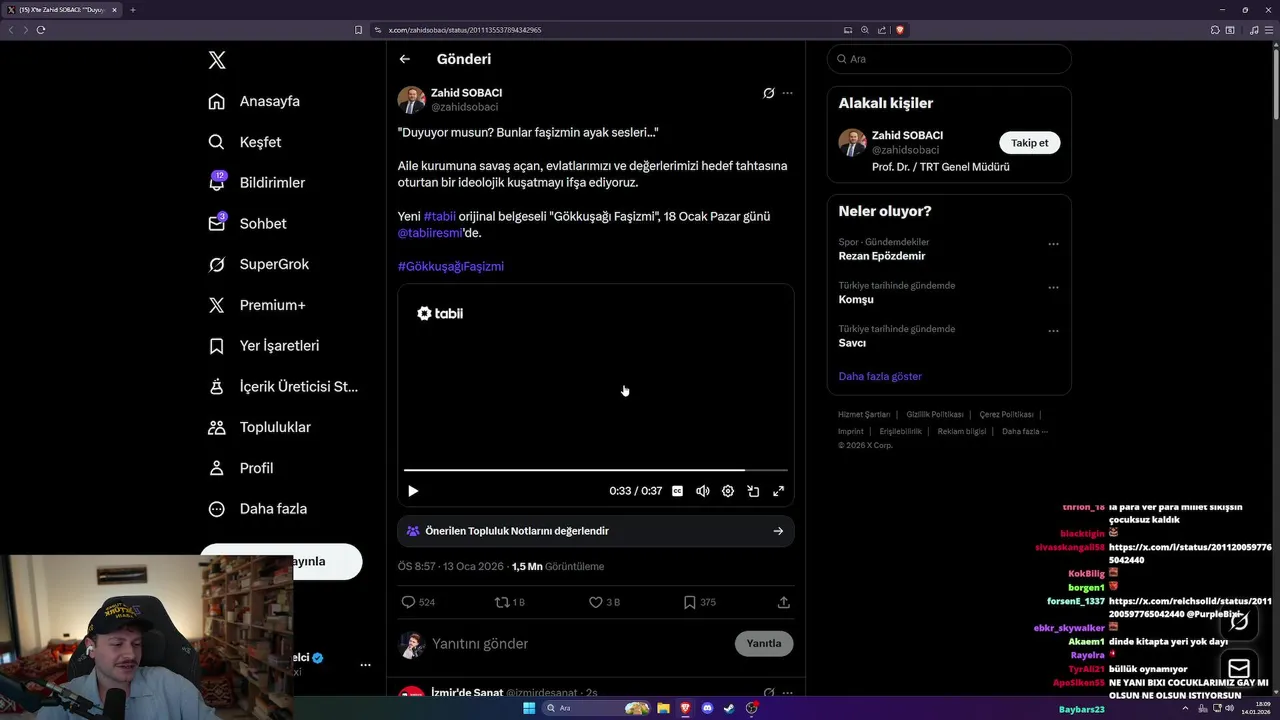Open Sohbet messages
The image size is (1280, 720).
[x=247, y=224]
